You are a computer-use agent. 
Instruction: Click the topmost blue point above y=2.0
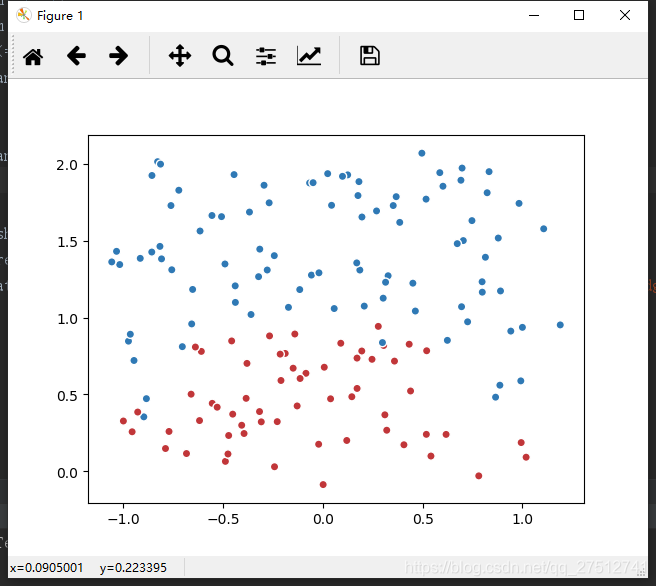(422, 153)
